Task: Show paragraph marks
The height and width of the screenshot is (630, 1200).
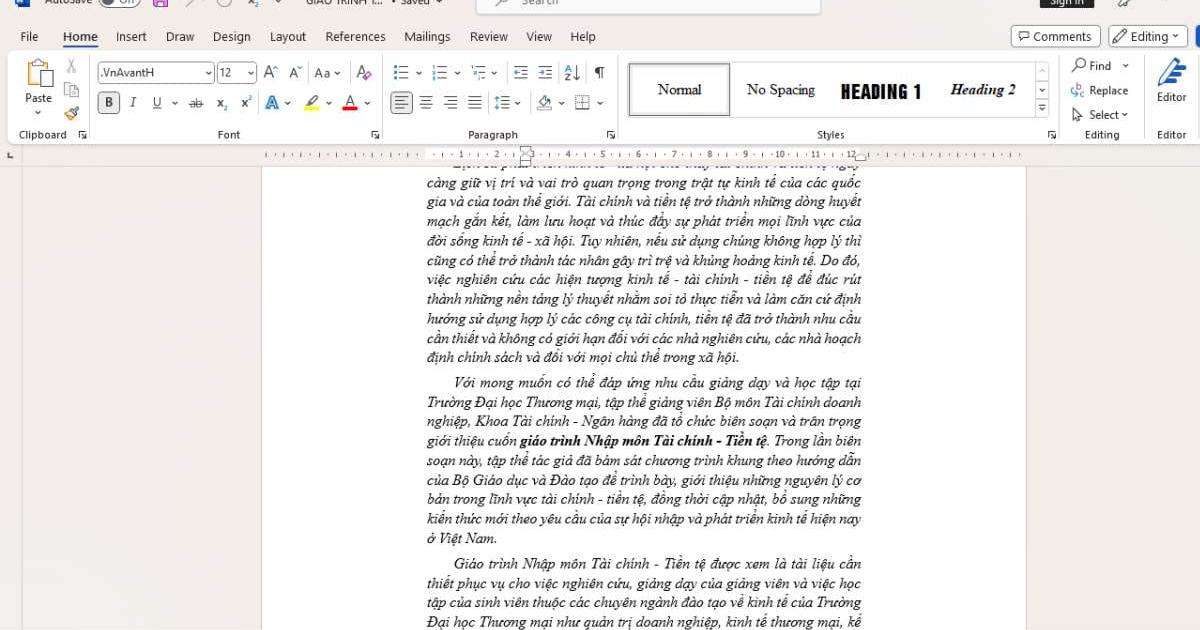Action: click(599, 73)
